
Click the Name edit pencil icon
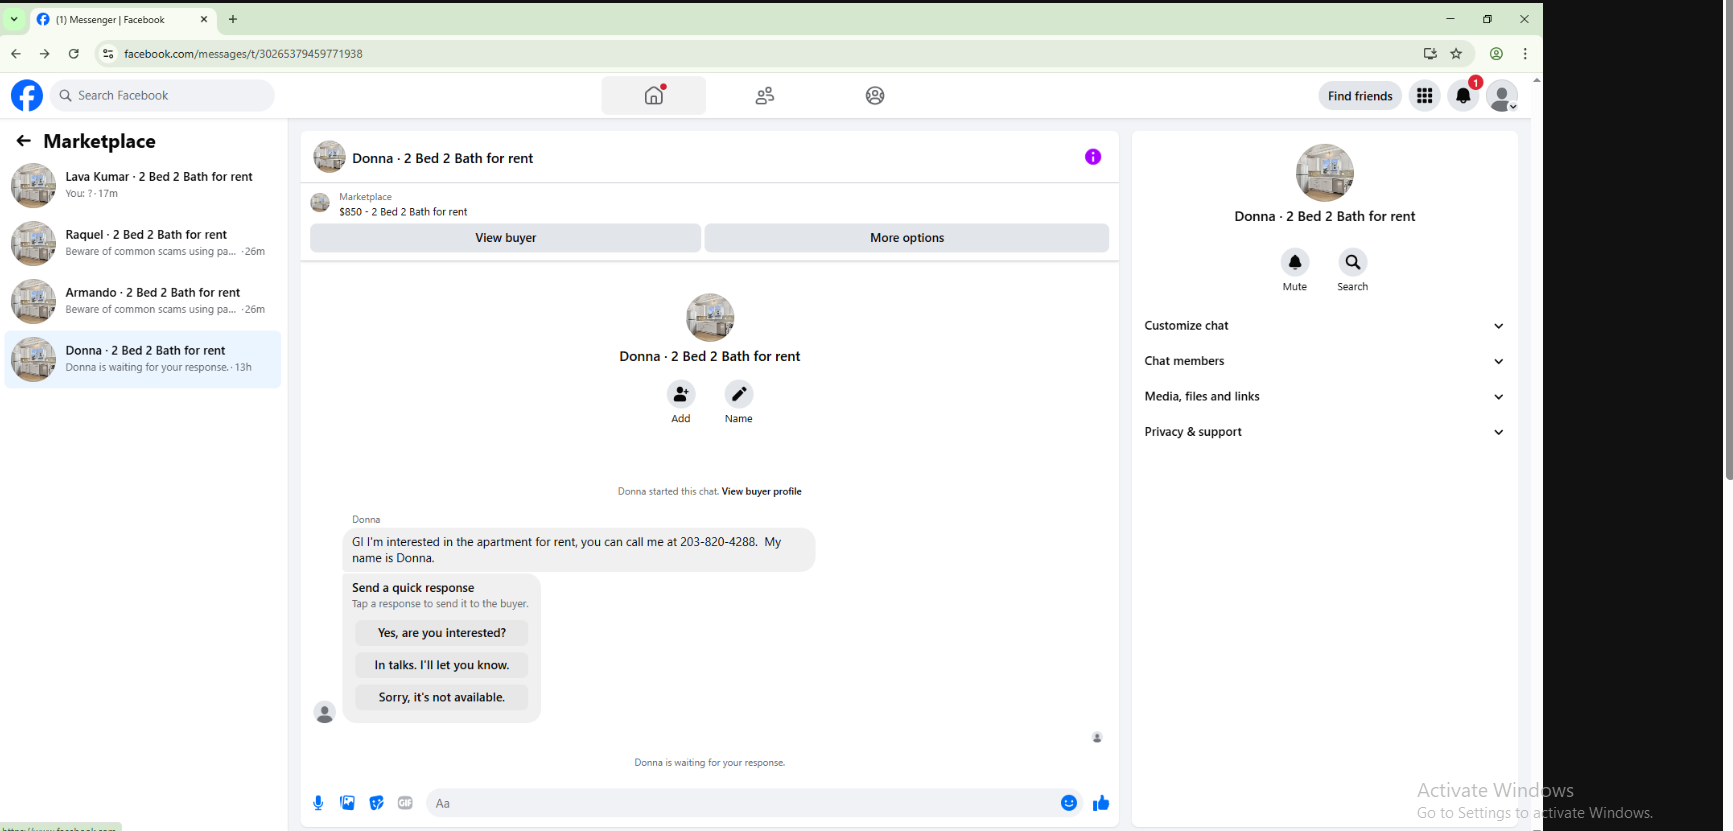click(739, 394)
